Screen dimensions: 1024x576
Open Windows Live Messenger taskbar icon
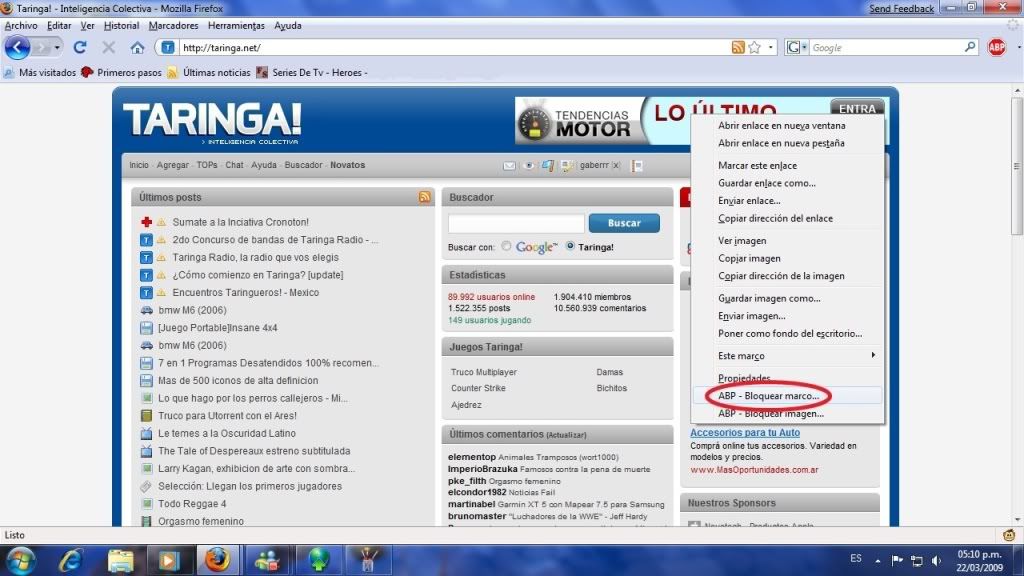[x=266, y=560]
